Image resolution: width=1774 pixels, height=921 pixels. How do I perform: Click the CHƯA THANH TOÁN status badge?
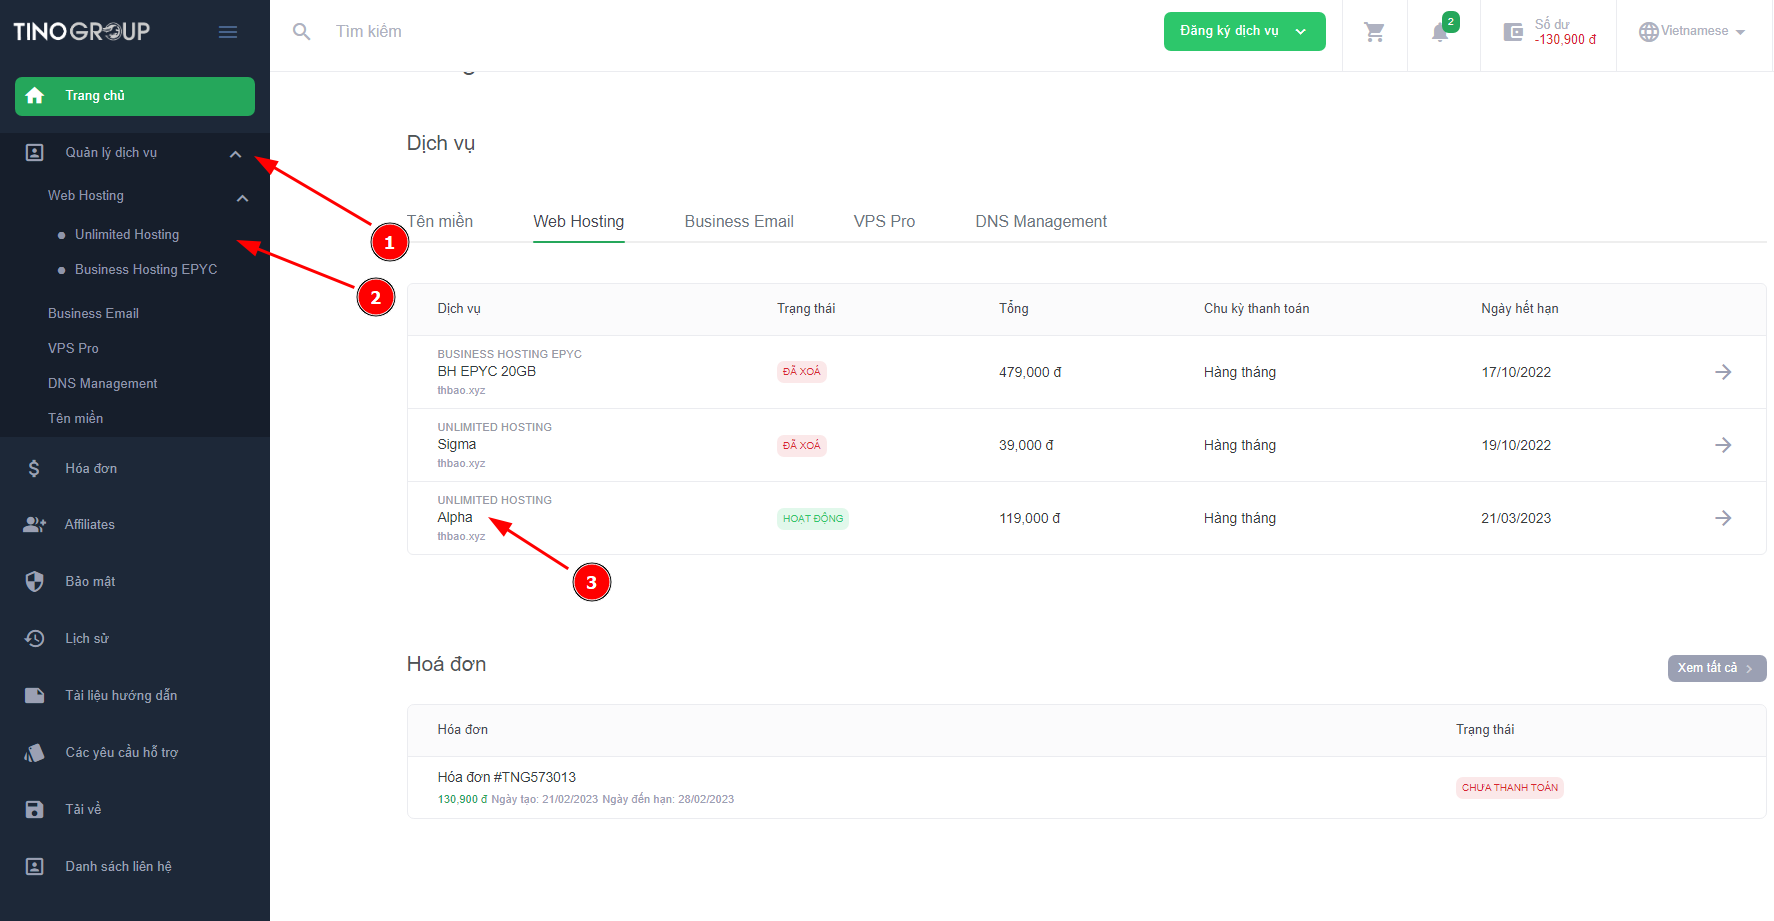(x=1510, y=788)
